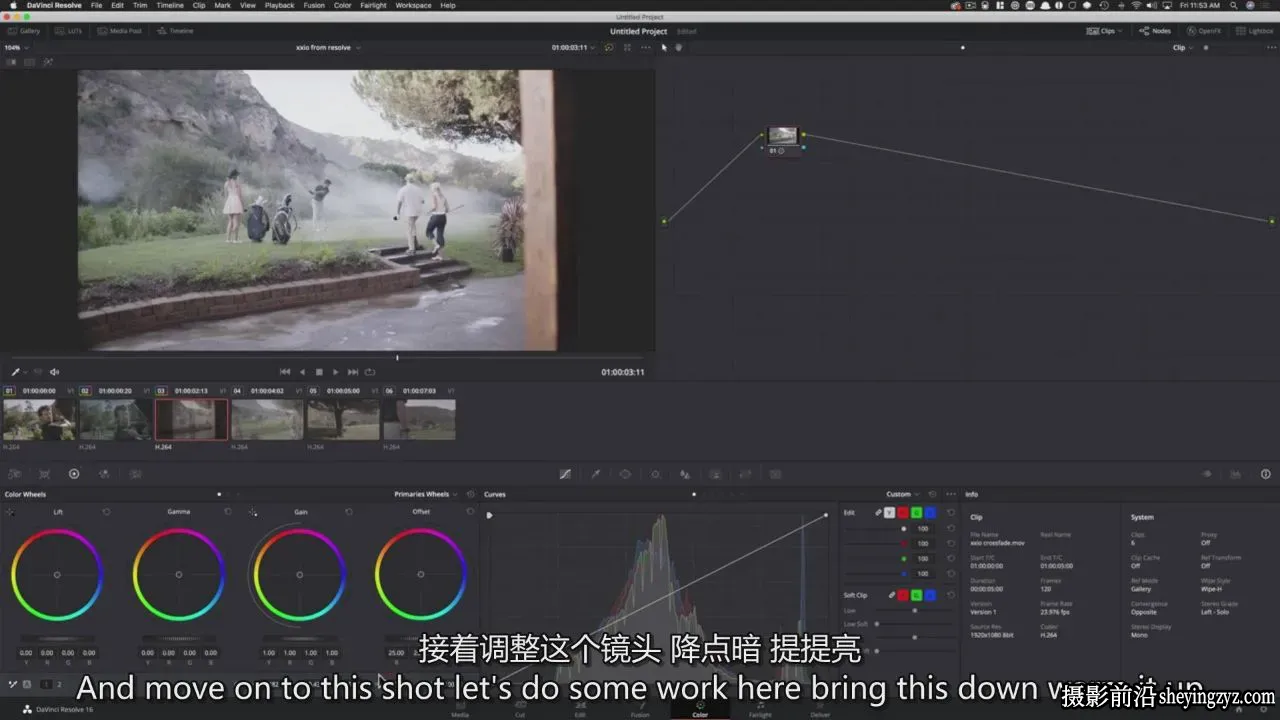Open the RGB Mixer palette
The height and width of the screenshot is (720, 1280).
pyautogui.click(x=104, y=474)
